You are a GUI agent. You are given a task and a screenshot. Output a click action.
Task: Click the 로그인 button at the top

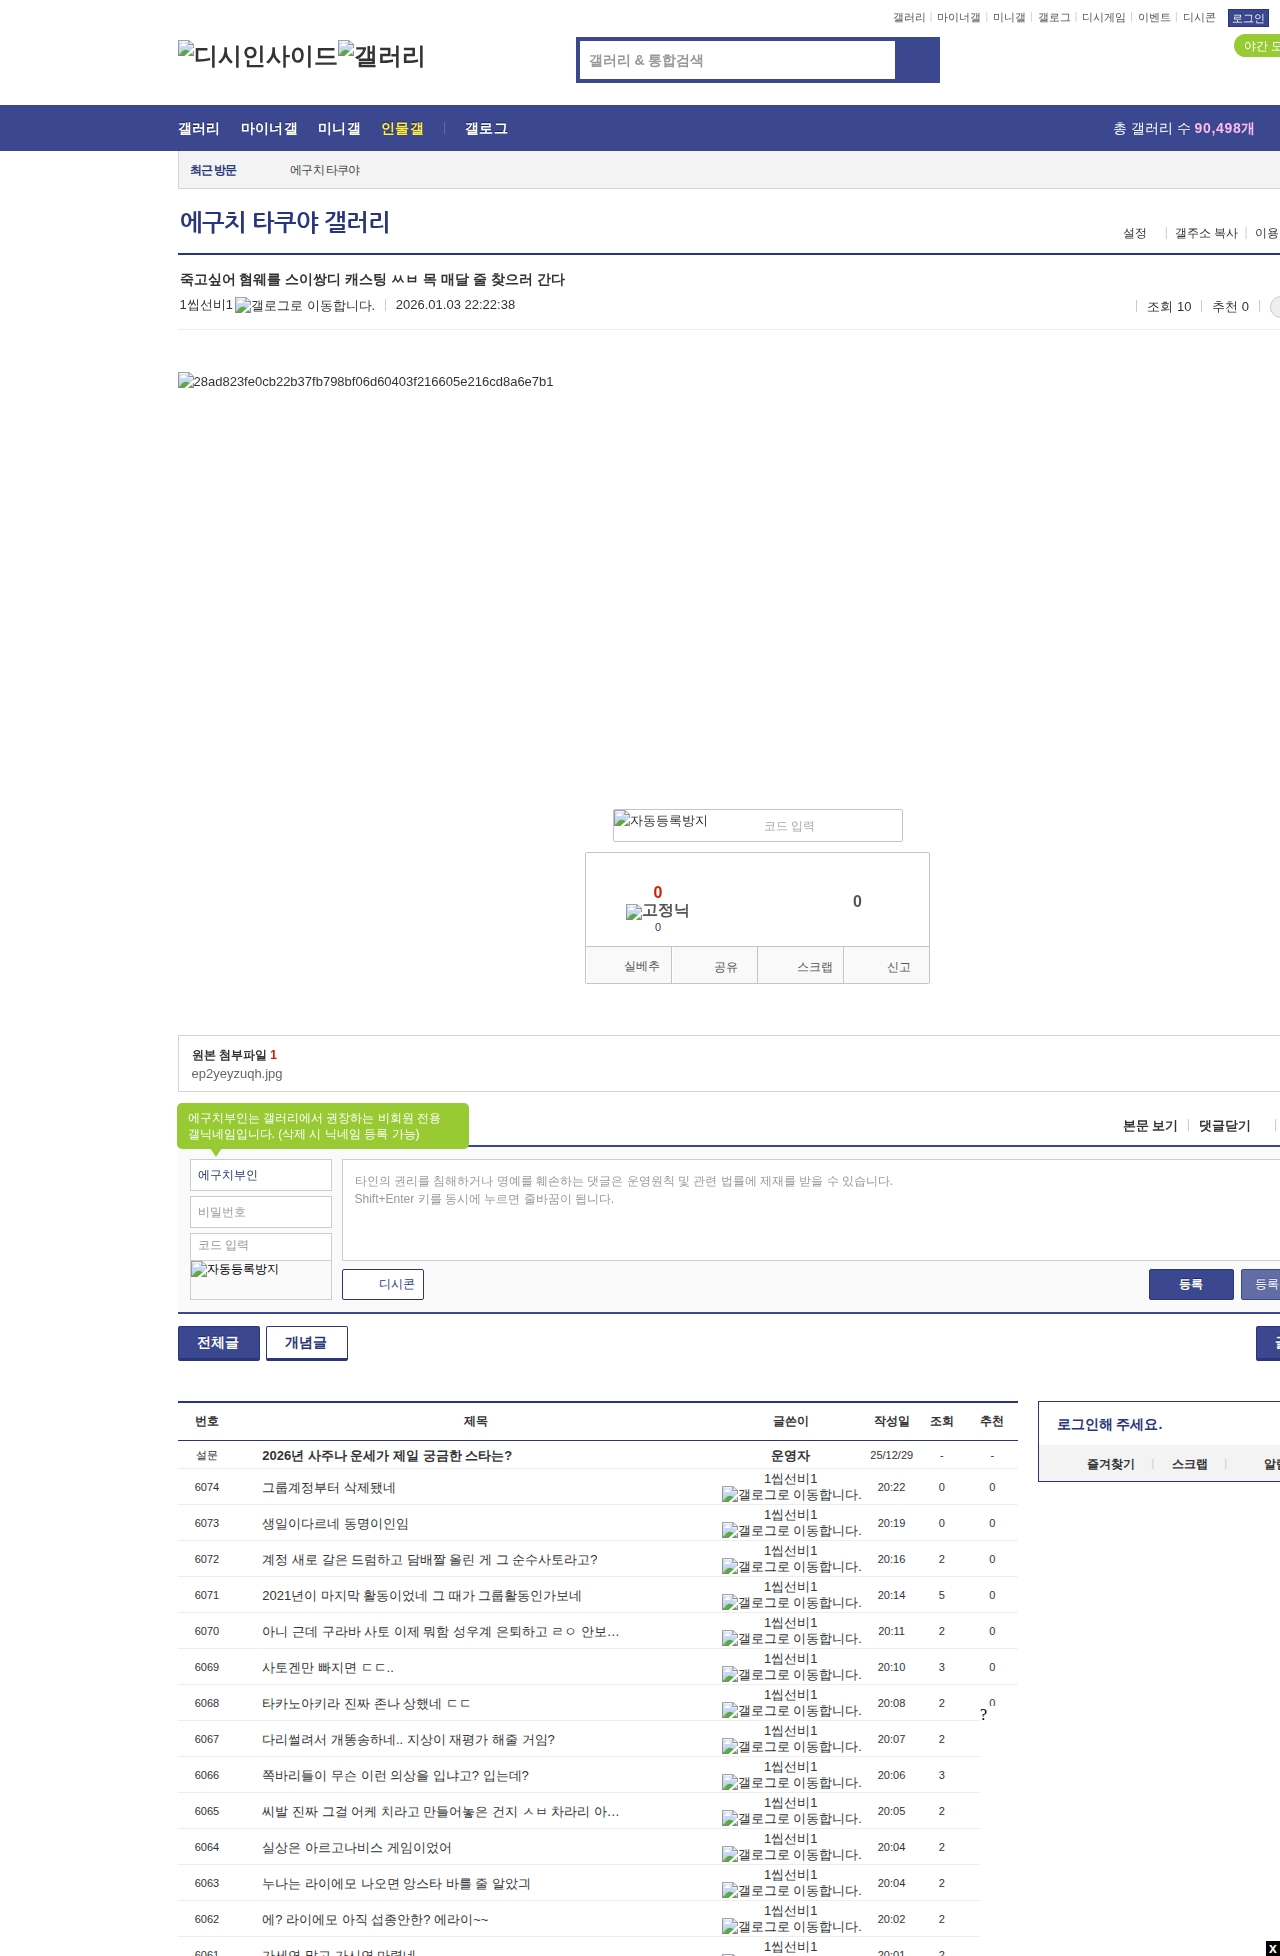tap(1248, 18)
